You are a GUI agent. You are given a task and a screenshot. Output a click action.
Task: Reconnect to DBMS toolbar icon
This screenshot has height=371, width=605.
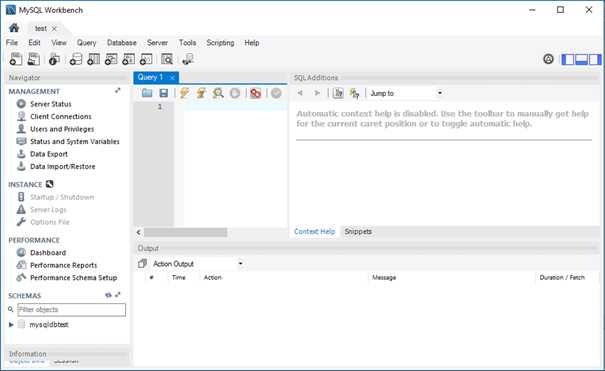pos(188,59)
